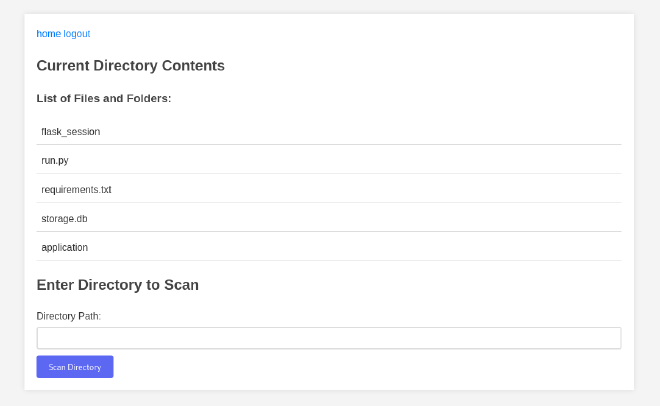
Task: Click the blank end of the requirements.txt row
Action: point(366,189)
